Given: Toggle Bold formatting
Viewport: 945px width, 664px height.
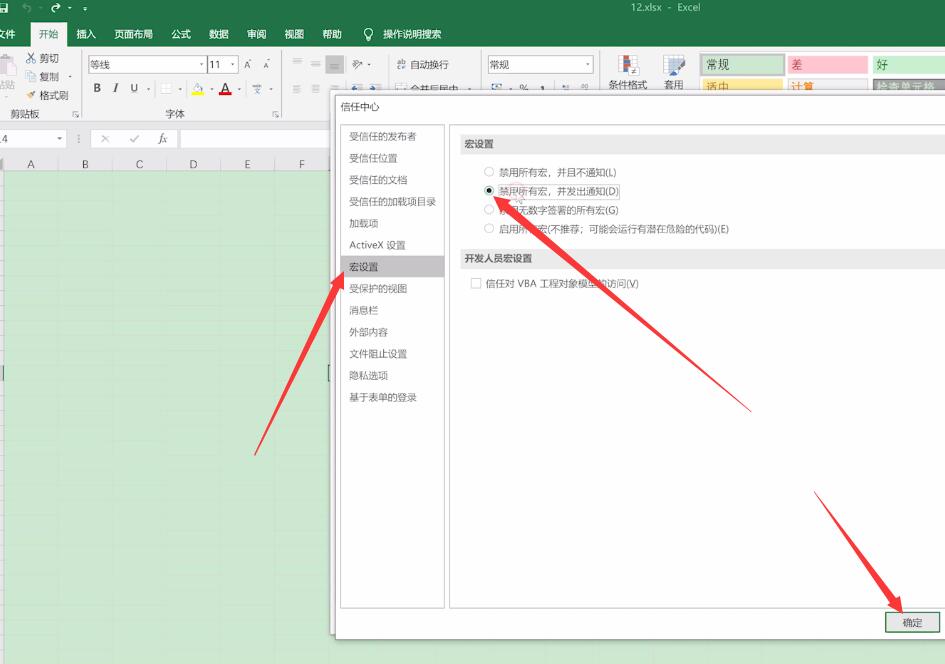Looking at the screenshot, I should (x=97, y=88).
